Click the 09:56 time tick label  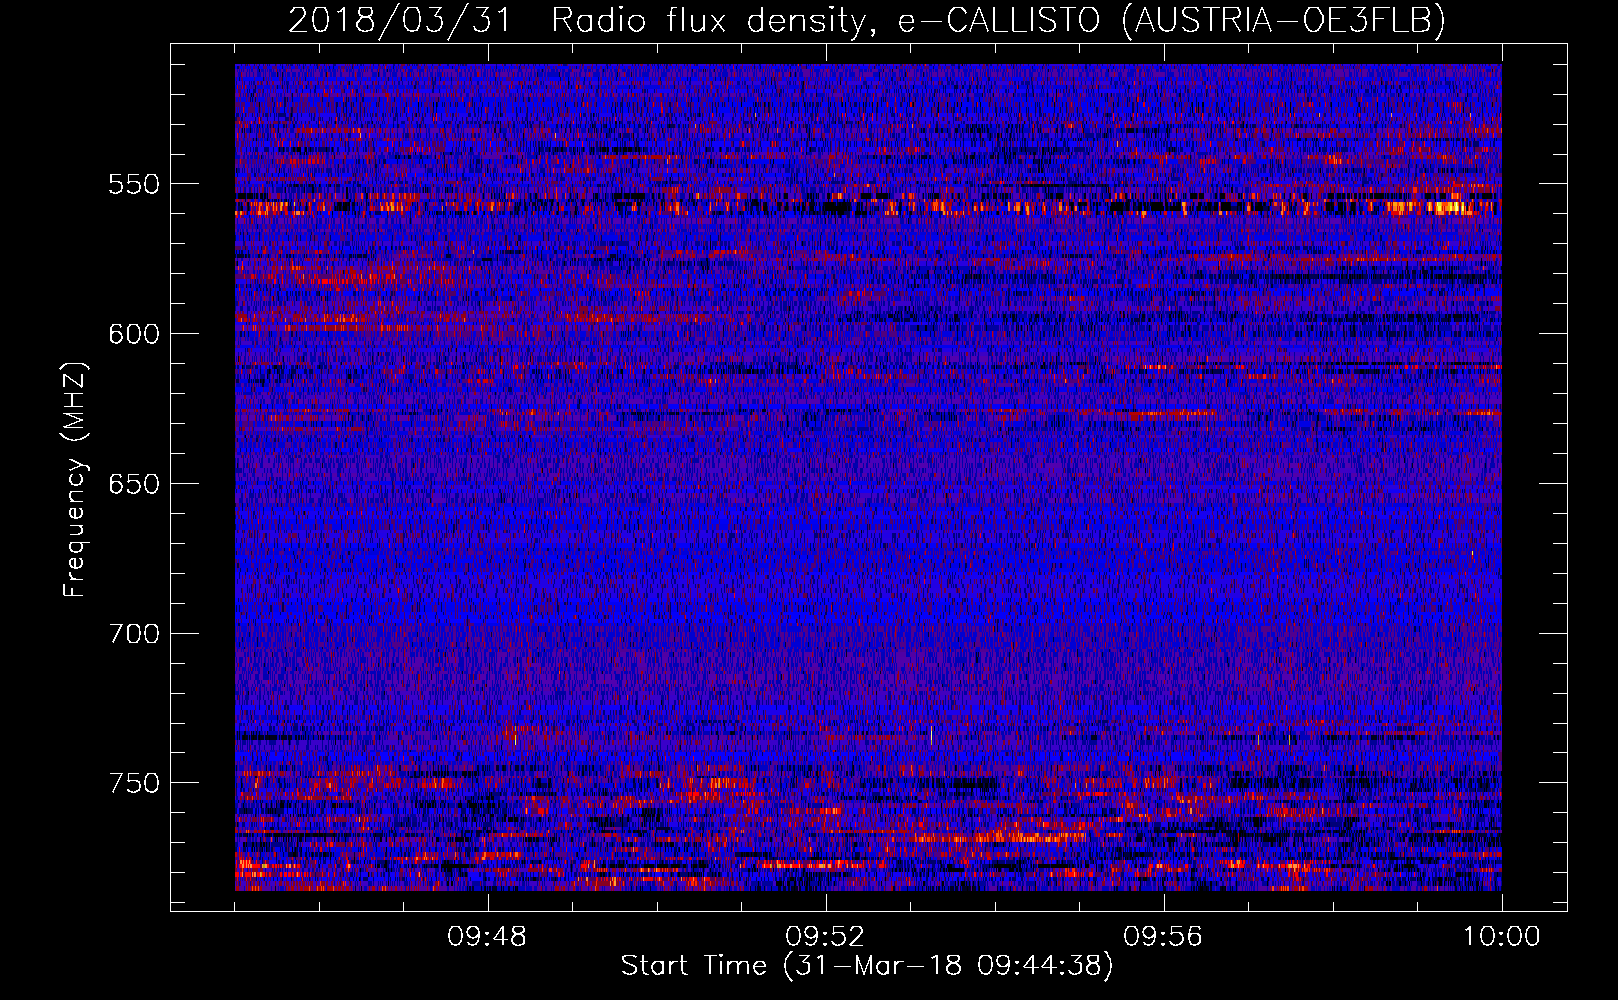(1163, 937)
